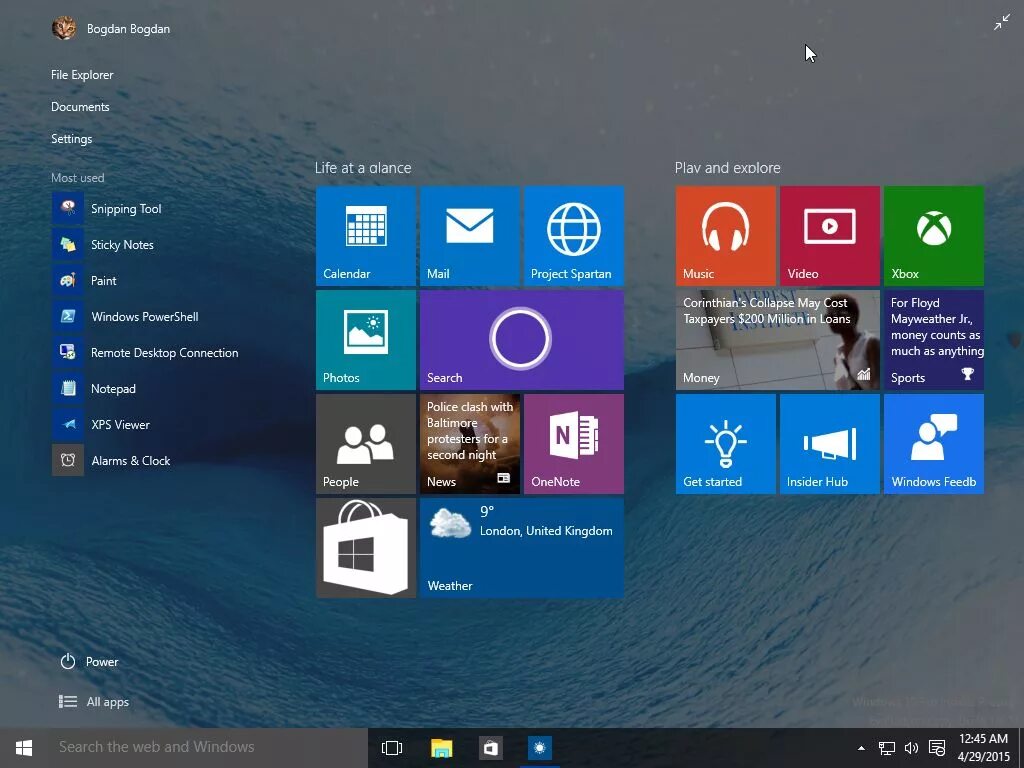Open Windows PowerShell from Most used

[x=125, y=317]
